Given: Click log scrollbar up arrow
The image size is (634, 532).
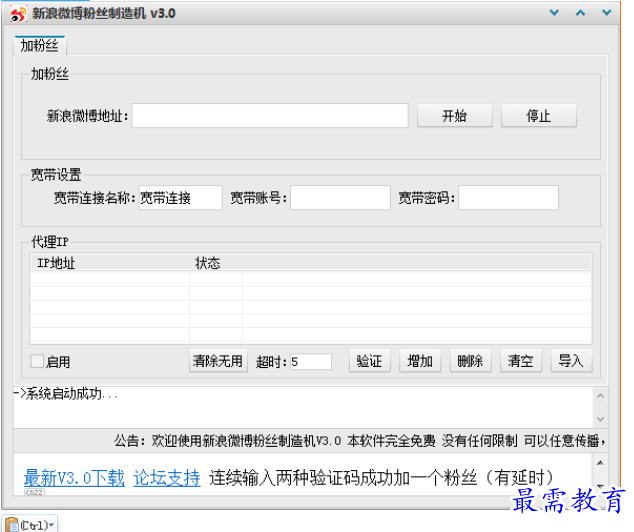Looking at the screenshot, I should coord(600,396).
